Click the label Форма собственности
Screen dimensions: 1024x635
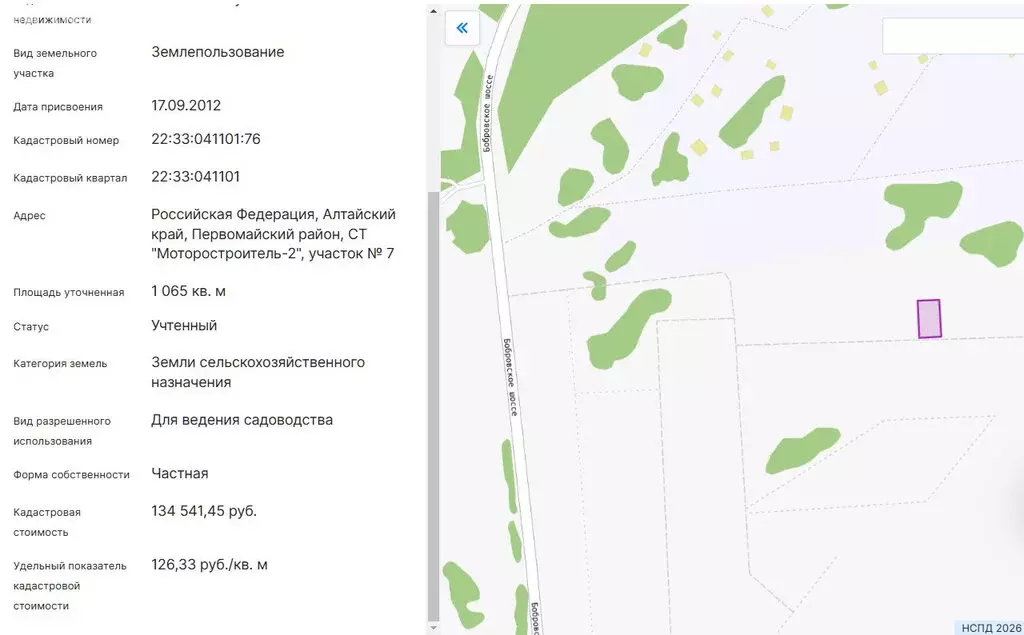(x=71, y=475)
